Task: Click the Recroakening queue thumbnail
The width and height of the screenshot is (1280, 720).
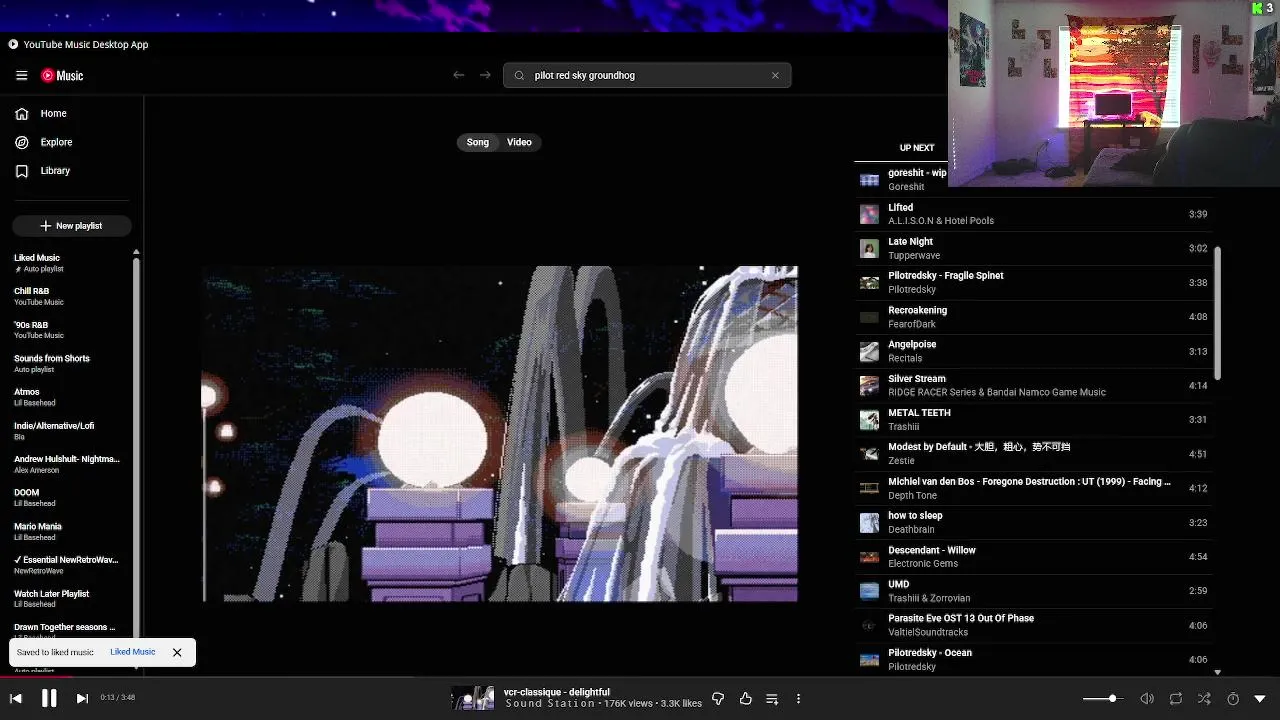Action: pos(869,317)
